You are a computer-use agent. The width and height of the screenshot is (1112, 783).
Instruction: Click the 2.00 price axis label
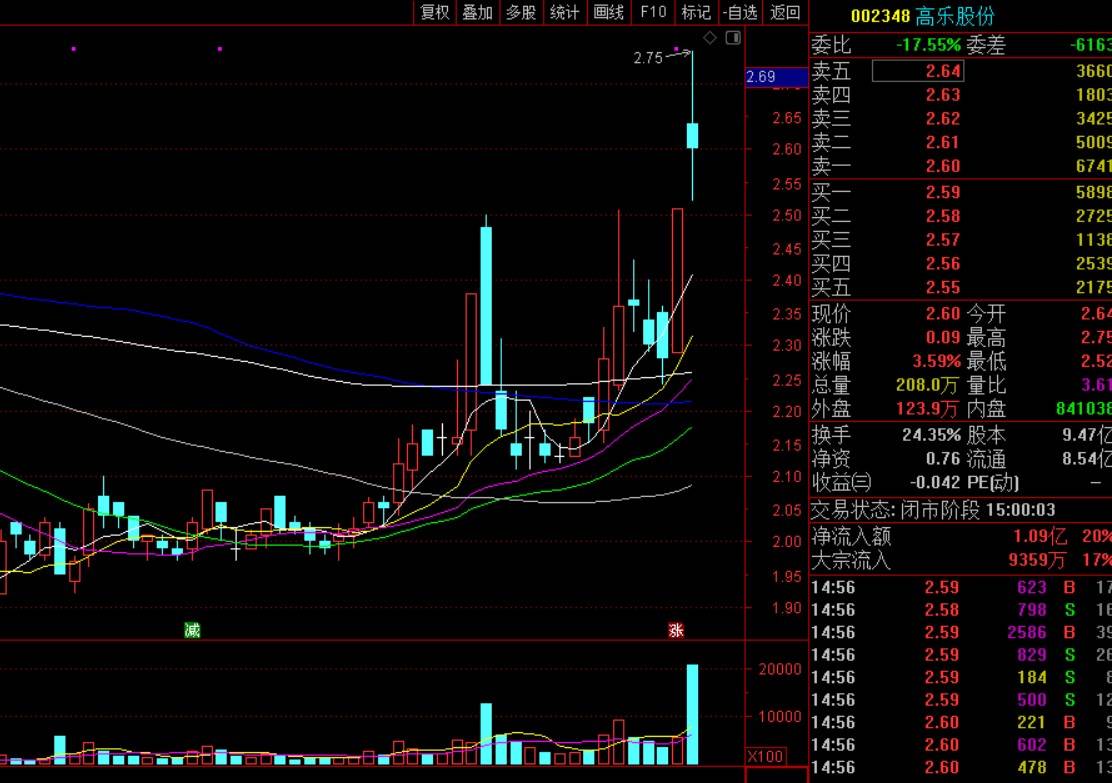point(786,542)
